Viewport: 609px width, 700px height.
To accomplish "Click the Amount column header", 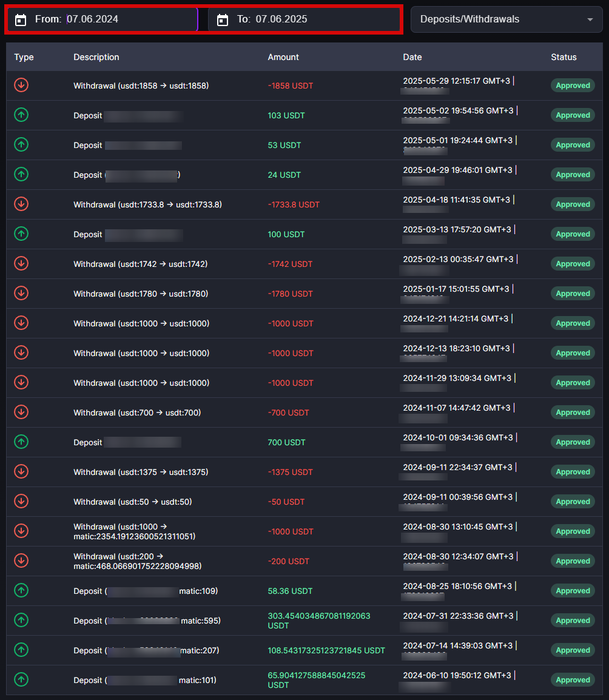I will click(283, 57).
